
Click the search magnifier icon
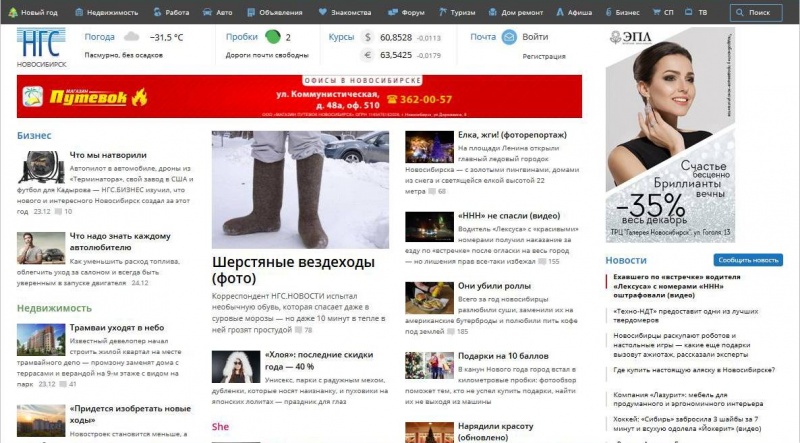[x=740, y=13]
